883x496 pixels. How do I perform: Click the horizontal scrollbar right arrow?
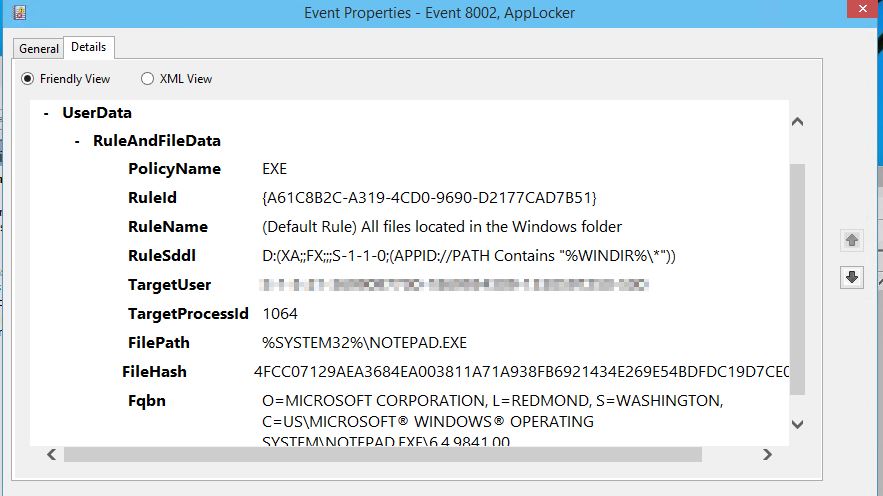click(x=767, y=455)
